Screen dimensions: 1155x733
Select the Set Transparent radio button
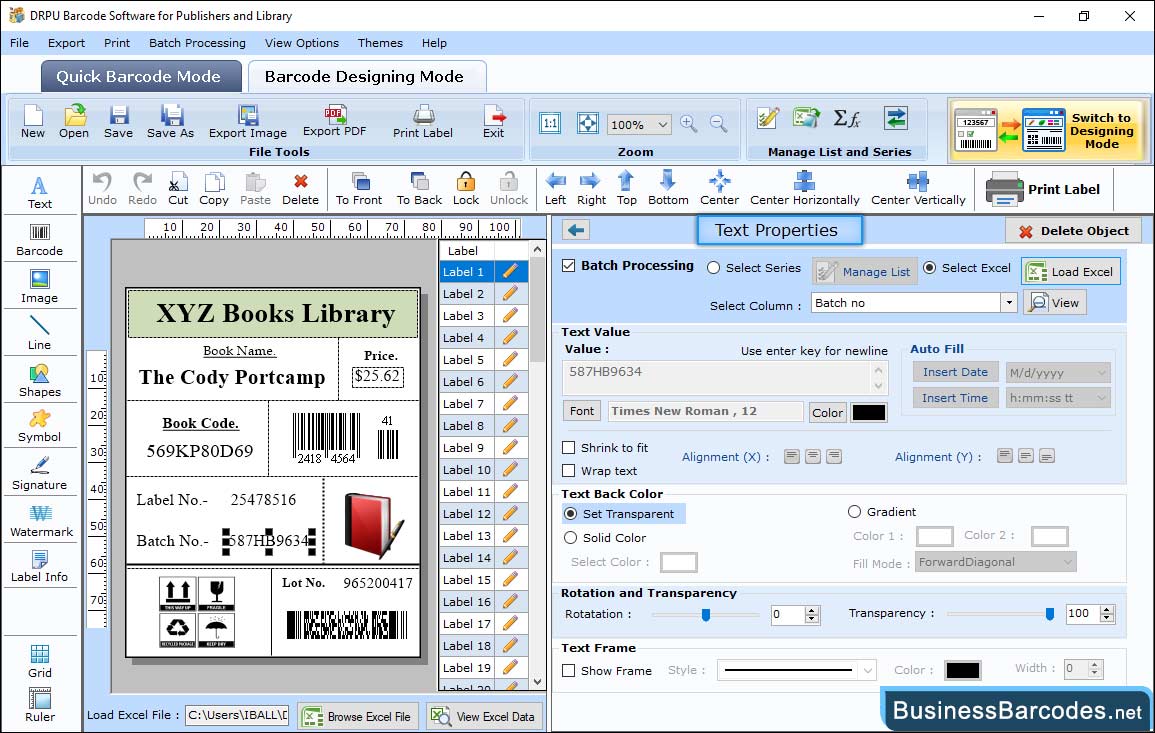click(570, 513)
